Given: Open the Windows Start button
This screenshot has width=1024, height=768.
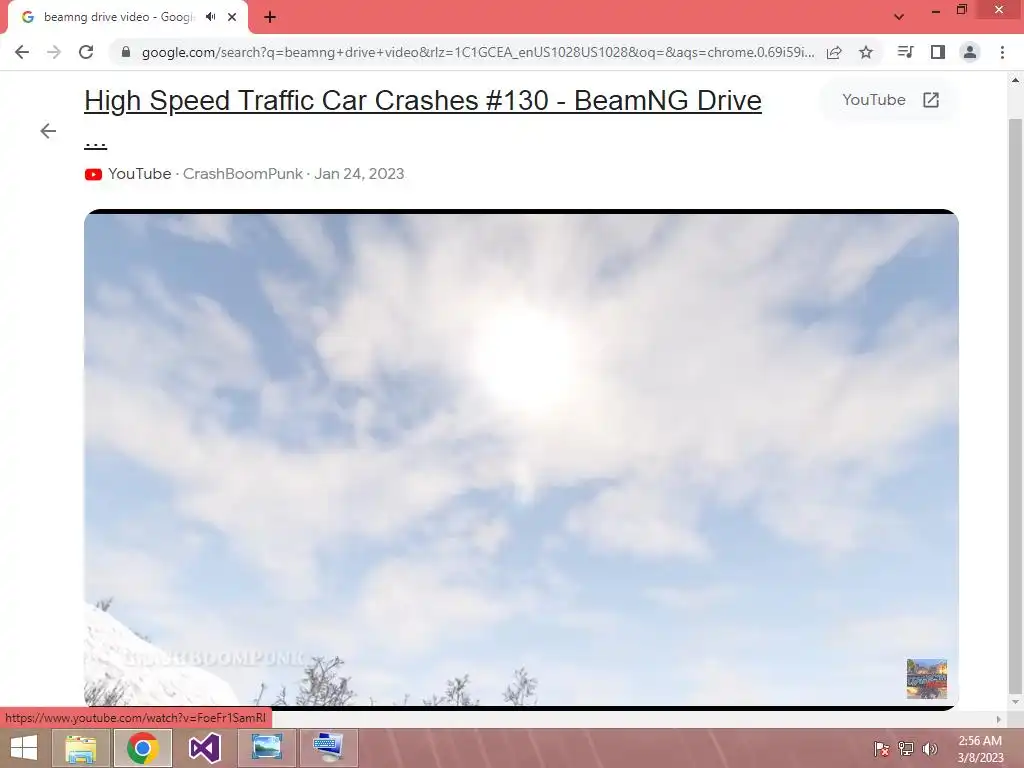Looking at the screenshot, I should point(24,748).
